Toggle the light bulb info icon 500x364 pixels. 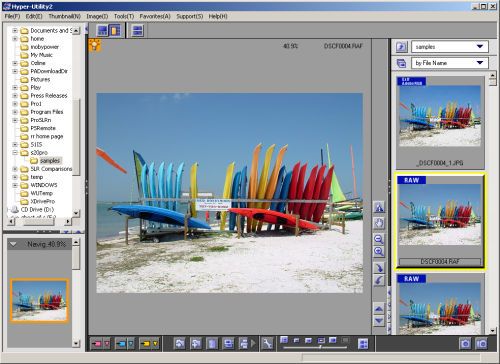(x=95, y=45)
